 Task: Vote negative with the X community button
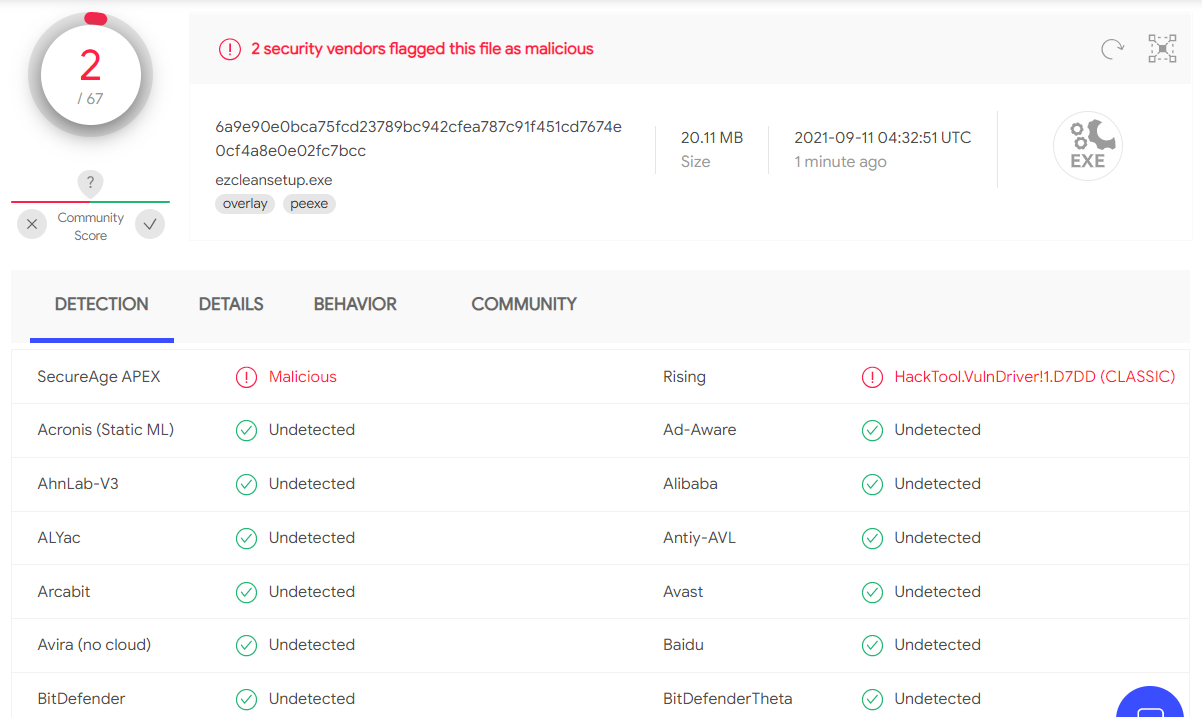coord(32,224)
